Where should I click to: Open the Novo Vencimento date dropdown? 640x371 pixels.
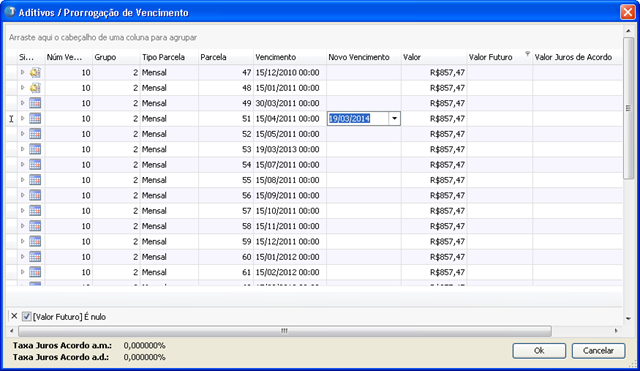[x=394, y=119]
